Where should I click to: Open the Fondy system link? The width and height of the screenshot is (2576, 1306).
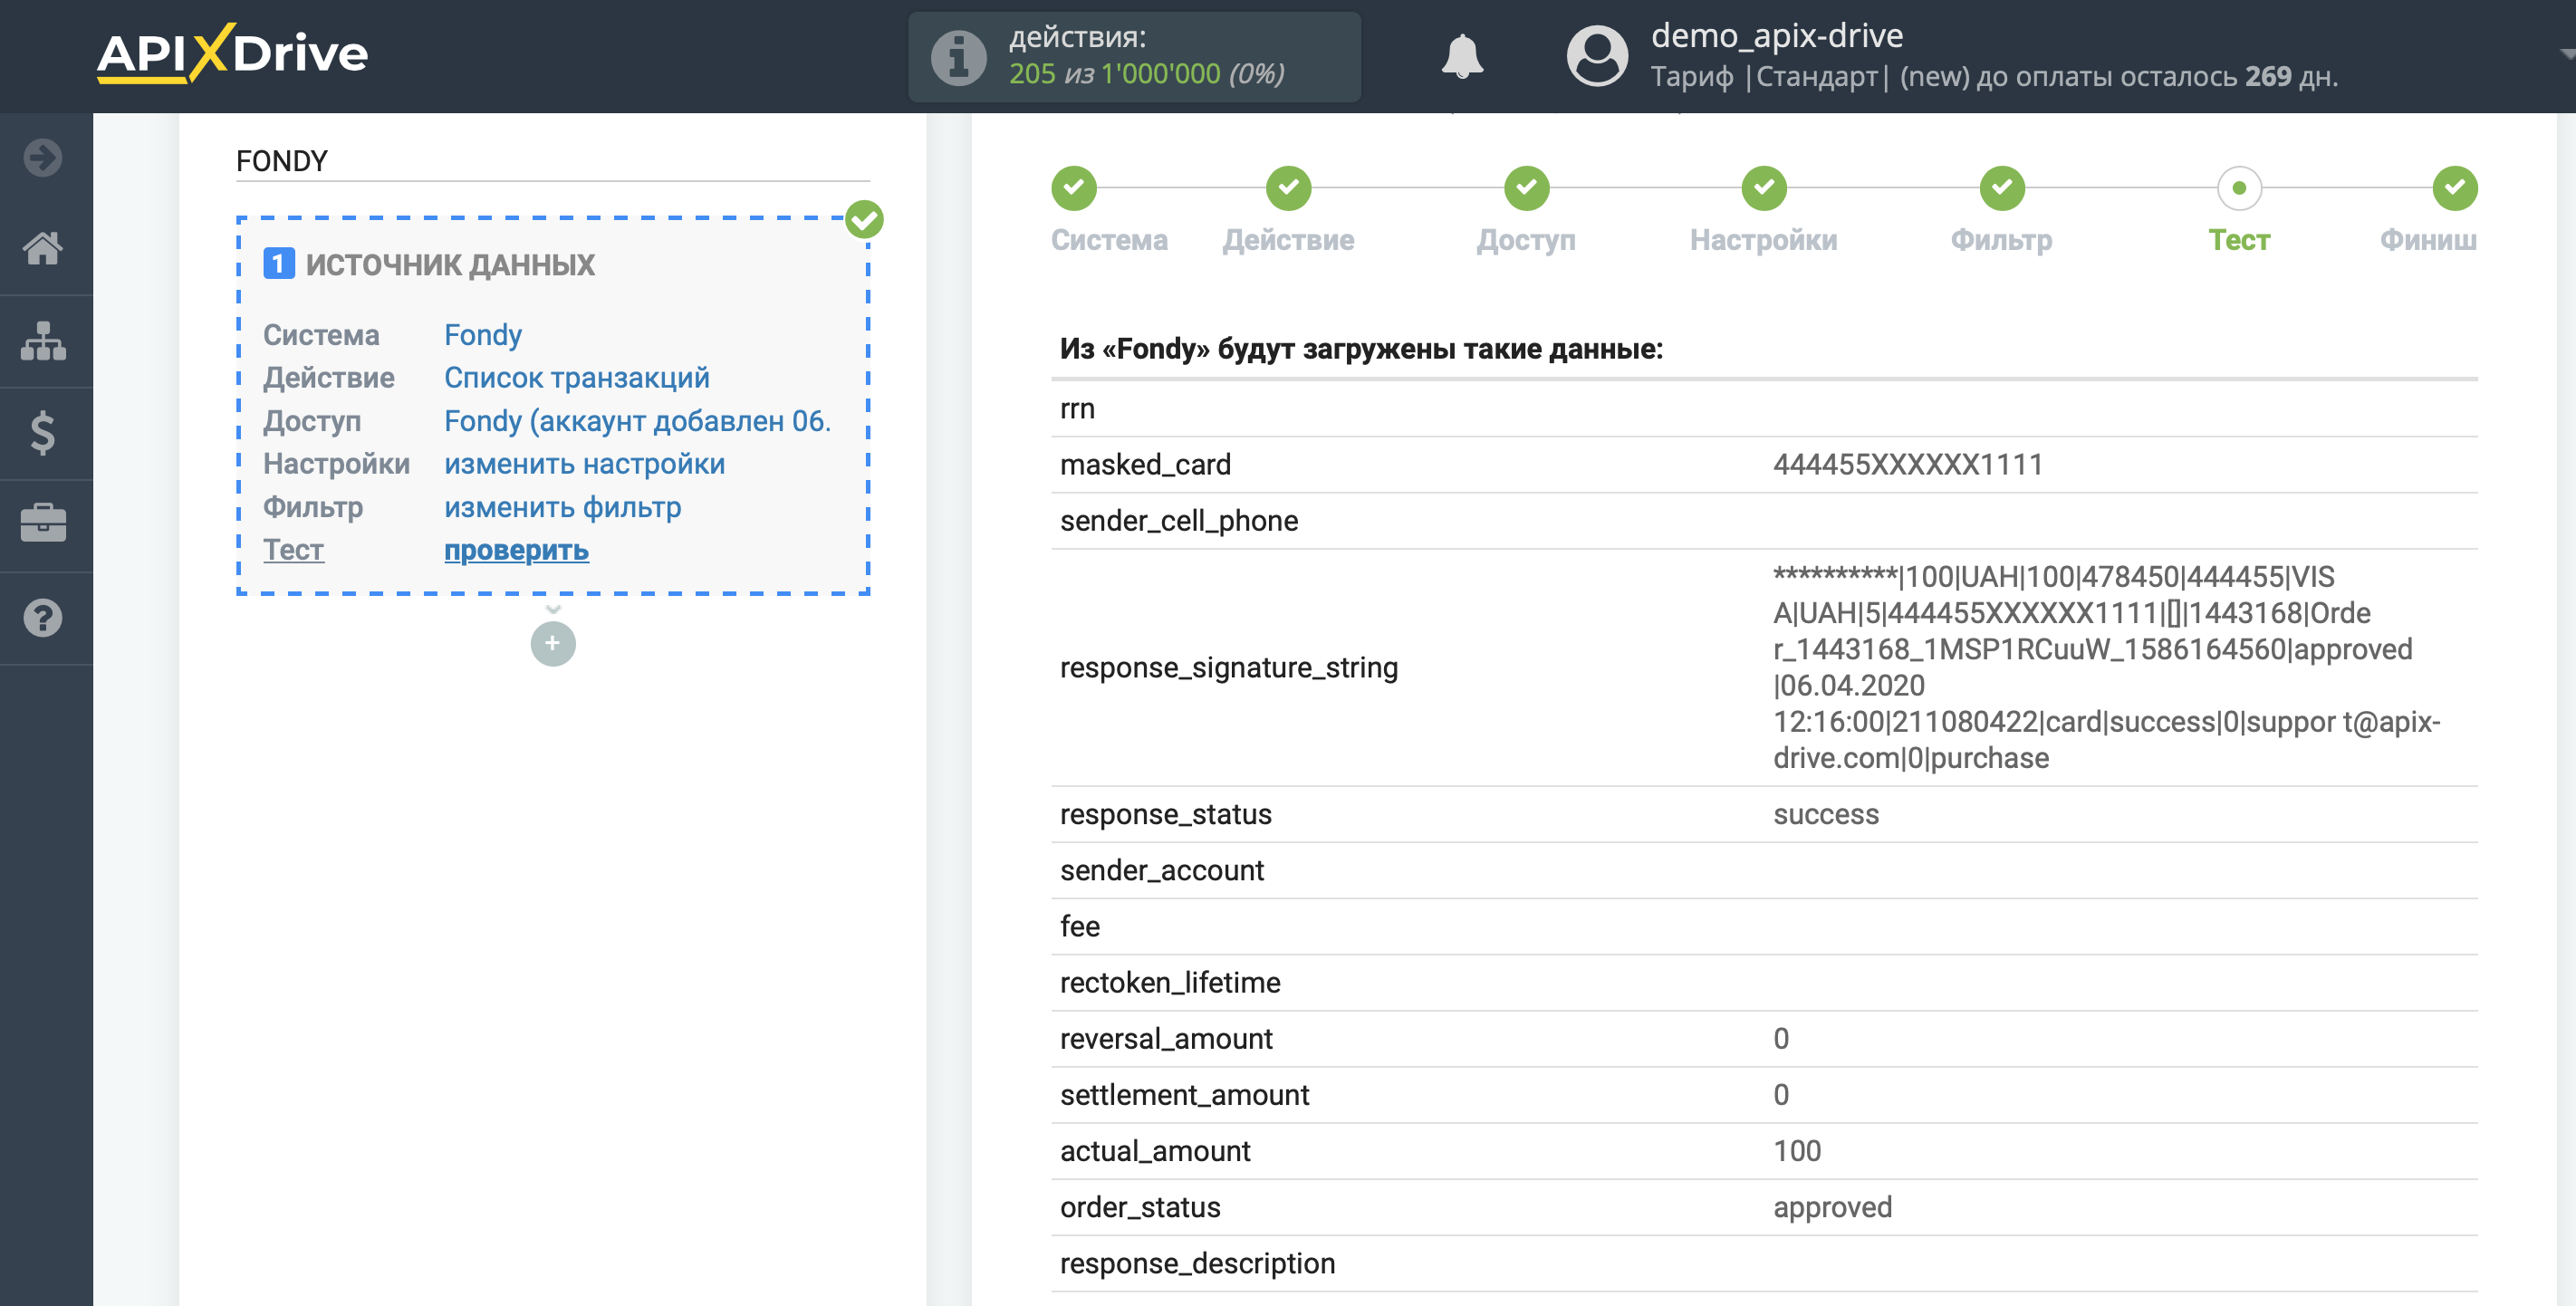[483, 334]
